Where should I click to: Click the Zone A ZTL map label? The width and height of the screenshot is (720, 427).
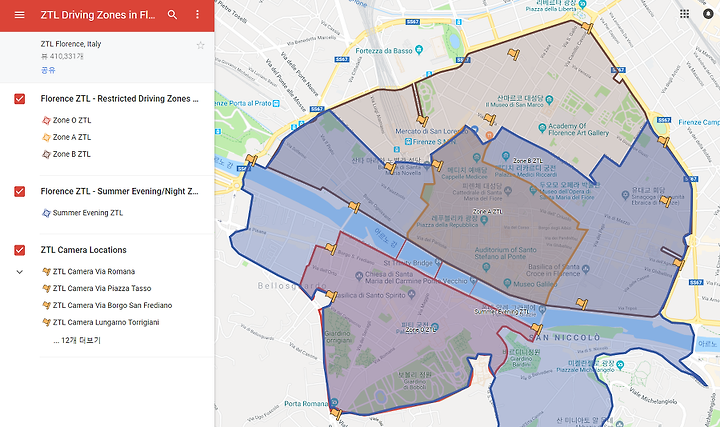coord(487,212)
